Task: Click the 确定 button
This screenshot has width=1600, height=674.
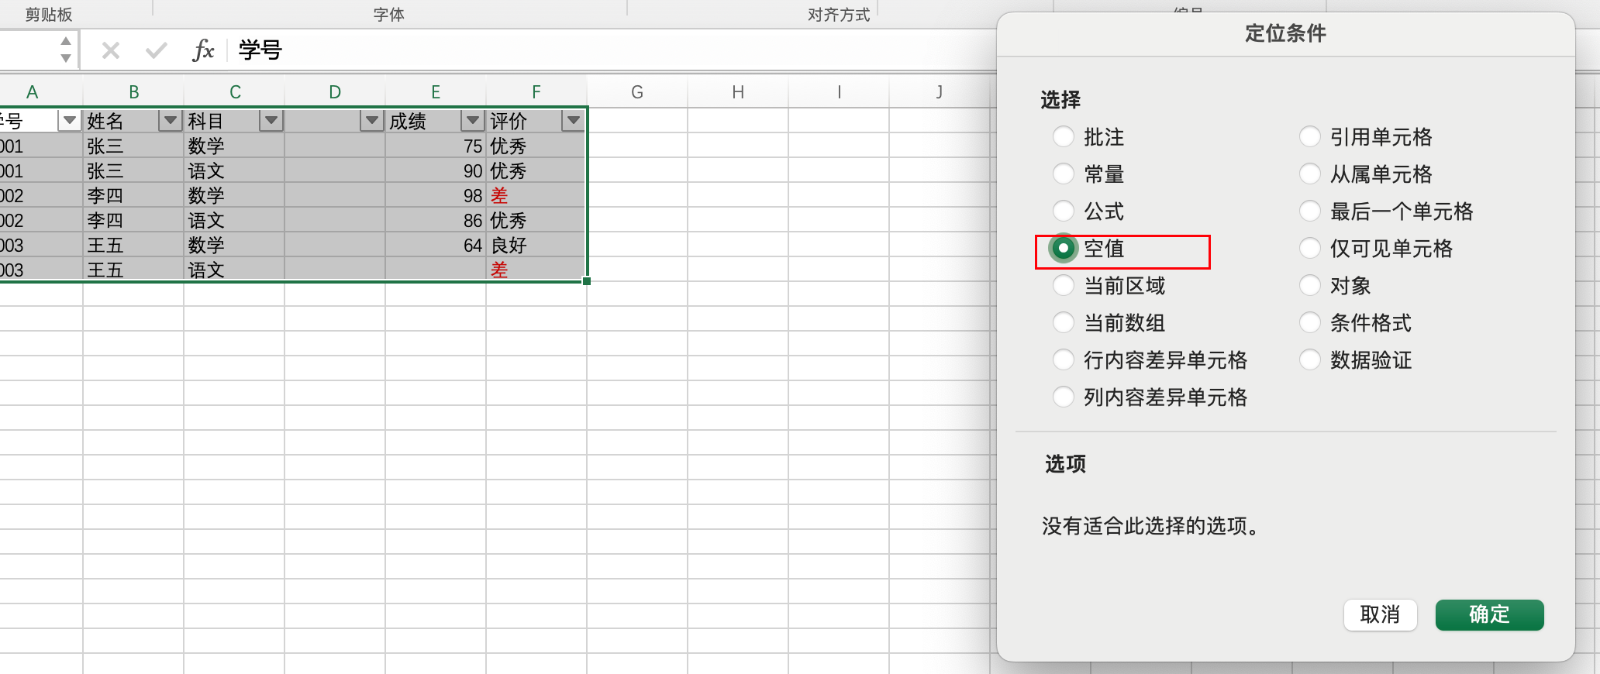Action: tap(1489, 615)
